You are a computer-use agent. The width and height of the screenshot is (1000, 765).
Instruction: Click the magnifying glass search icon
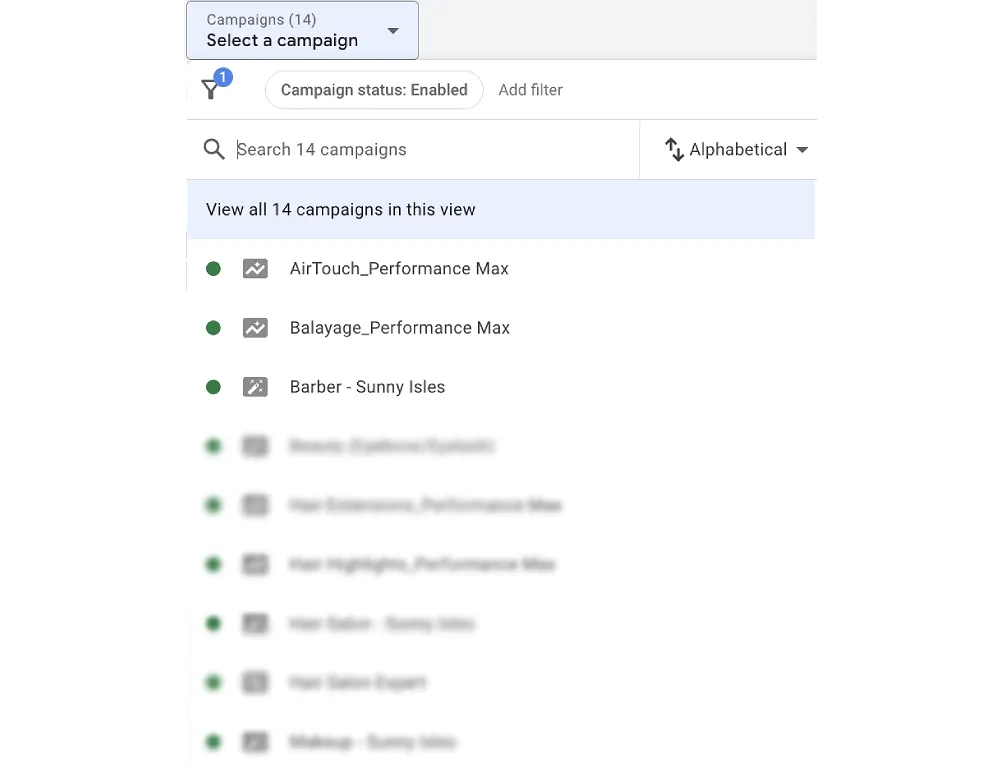point(213,150)
